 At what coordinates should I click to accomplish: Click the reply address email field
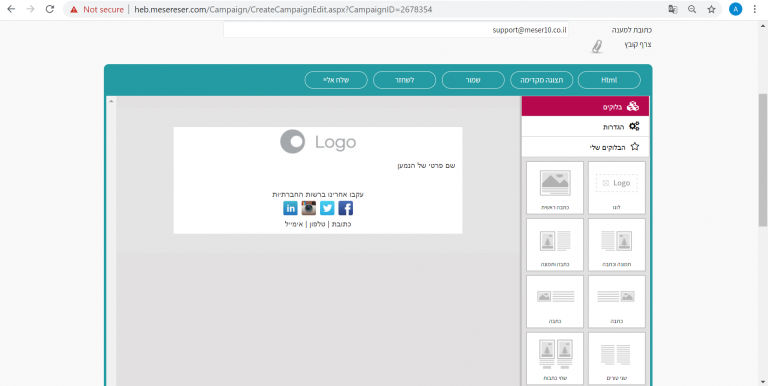coord(396,30)
